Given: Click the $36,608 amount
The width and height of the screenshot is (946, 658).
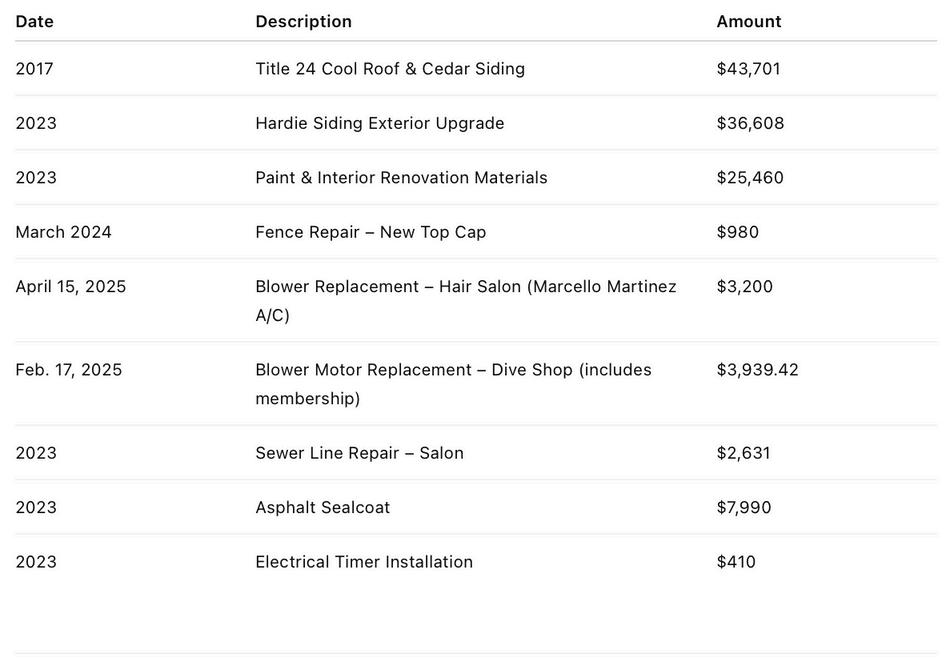Looking at the screenshot, I should 750,123.
